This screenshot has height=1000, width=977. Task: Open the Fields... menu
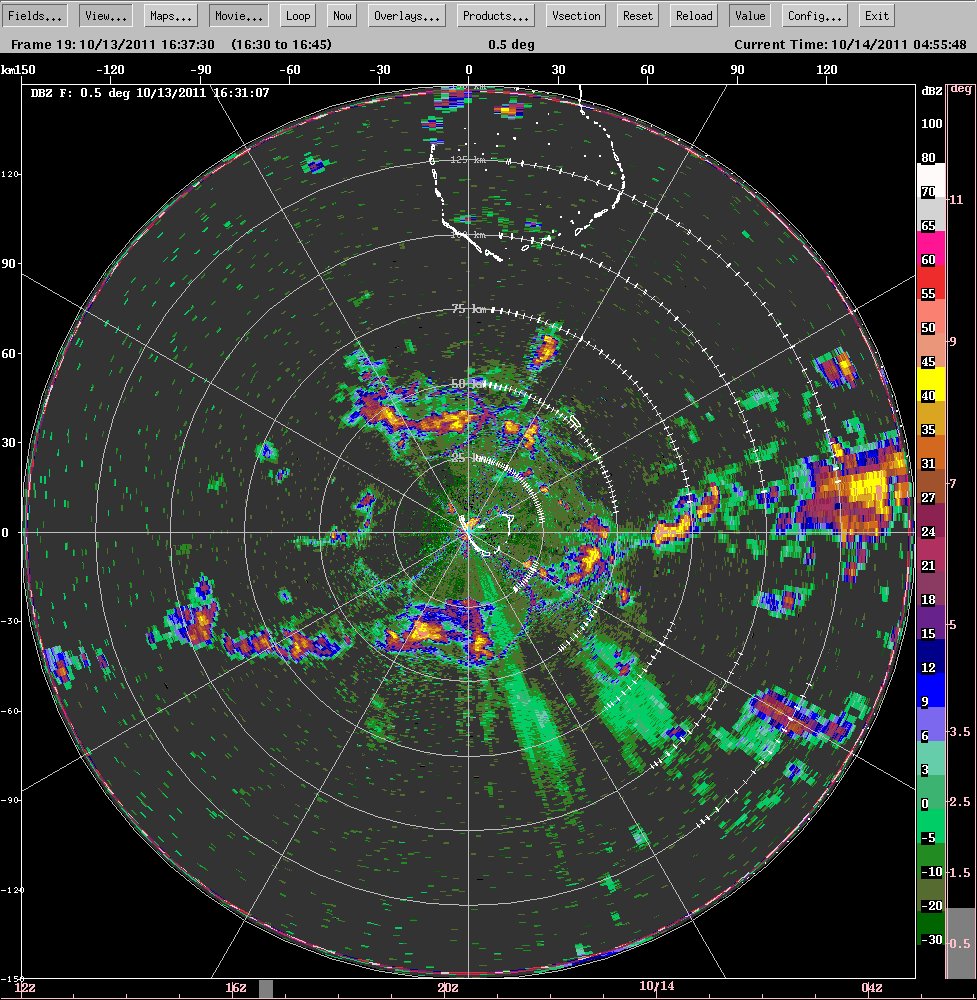pyautogui.click(x=35, y=16)
